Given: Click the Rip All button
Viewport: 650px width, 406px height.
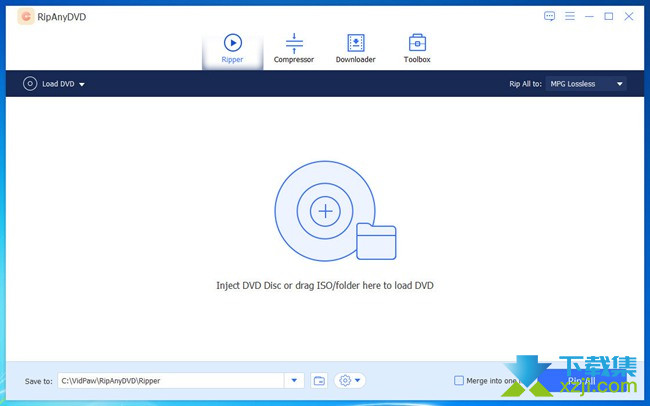Looking at the screenshot, I should 582,380.
